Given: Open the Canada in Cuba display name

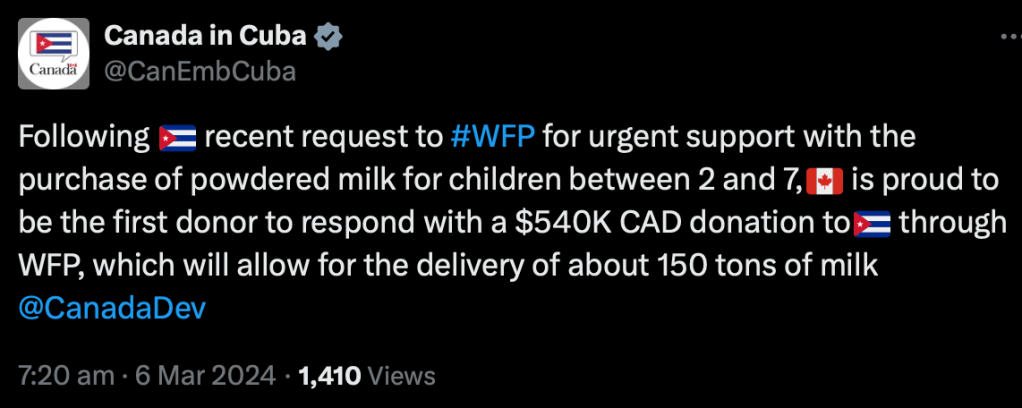Looking at the screenshot, I should (207, 38).
